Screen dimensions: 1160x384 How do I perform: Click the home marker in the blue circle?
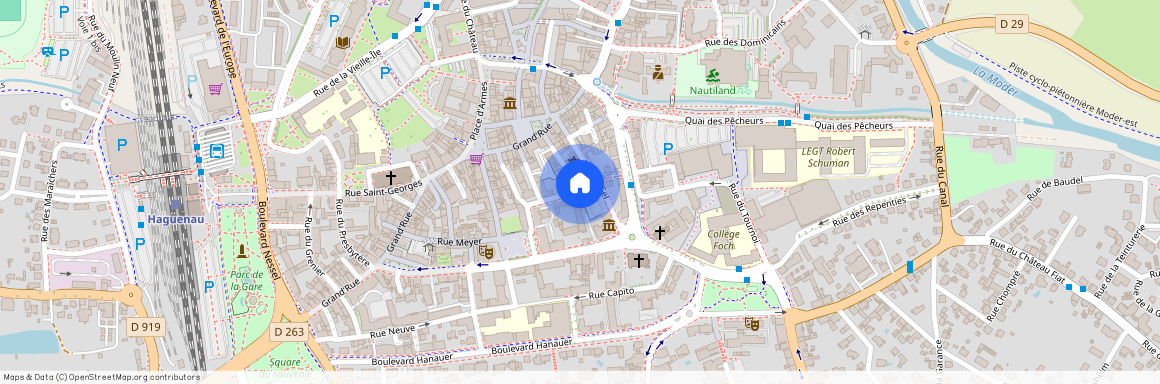click(580, 183)
